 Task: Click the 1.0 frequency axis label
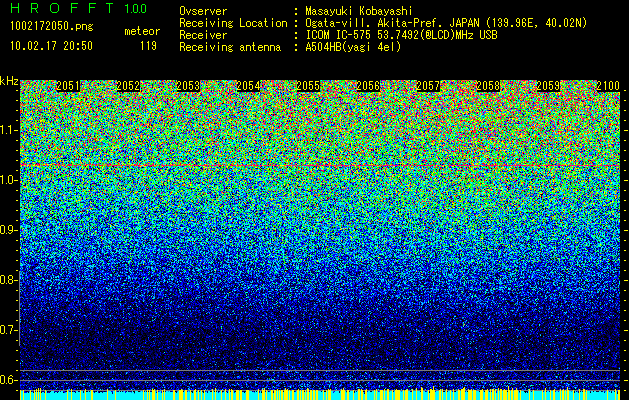[8, 180]
